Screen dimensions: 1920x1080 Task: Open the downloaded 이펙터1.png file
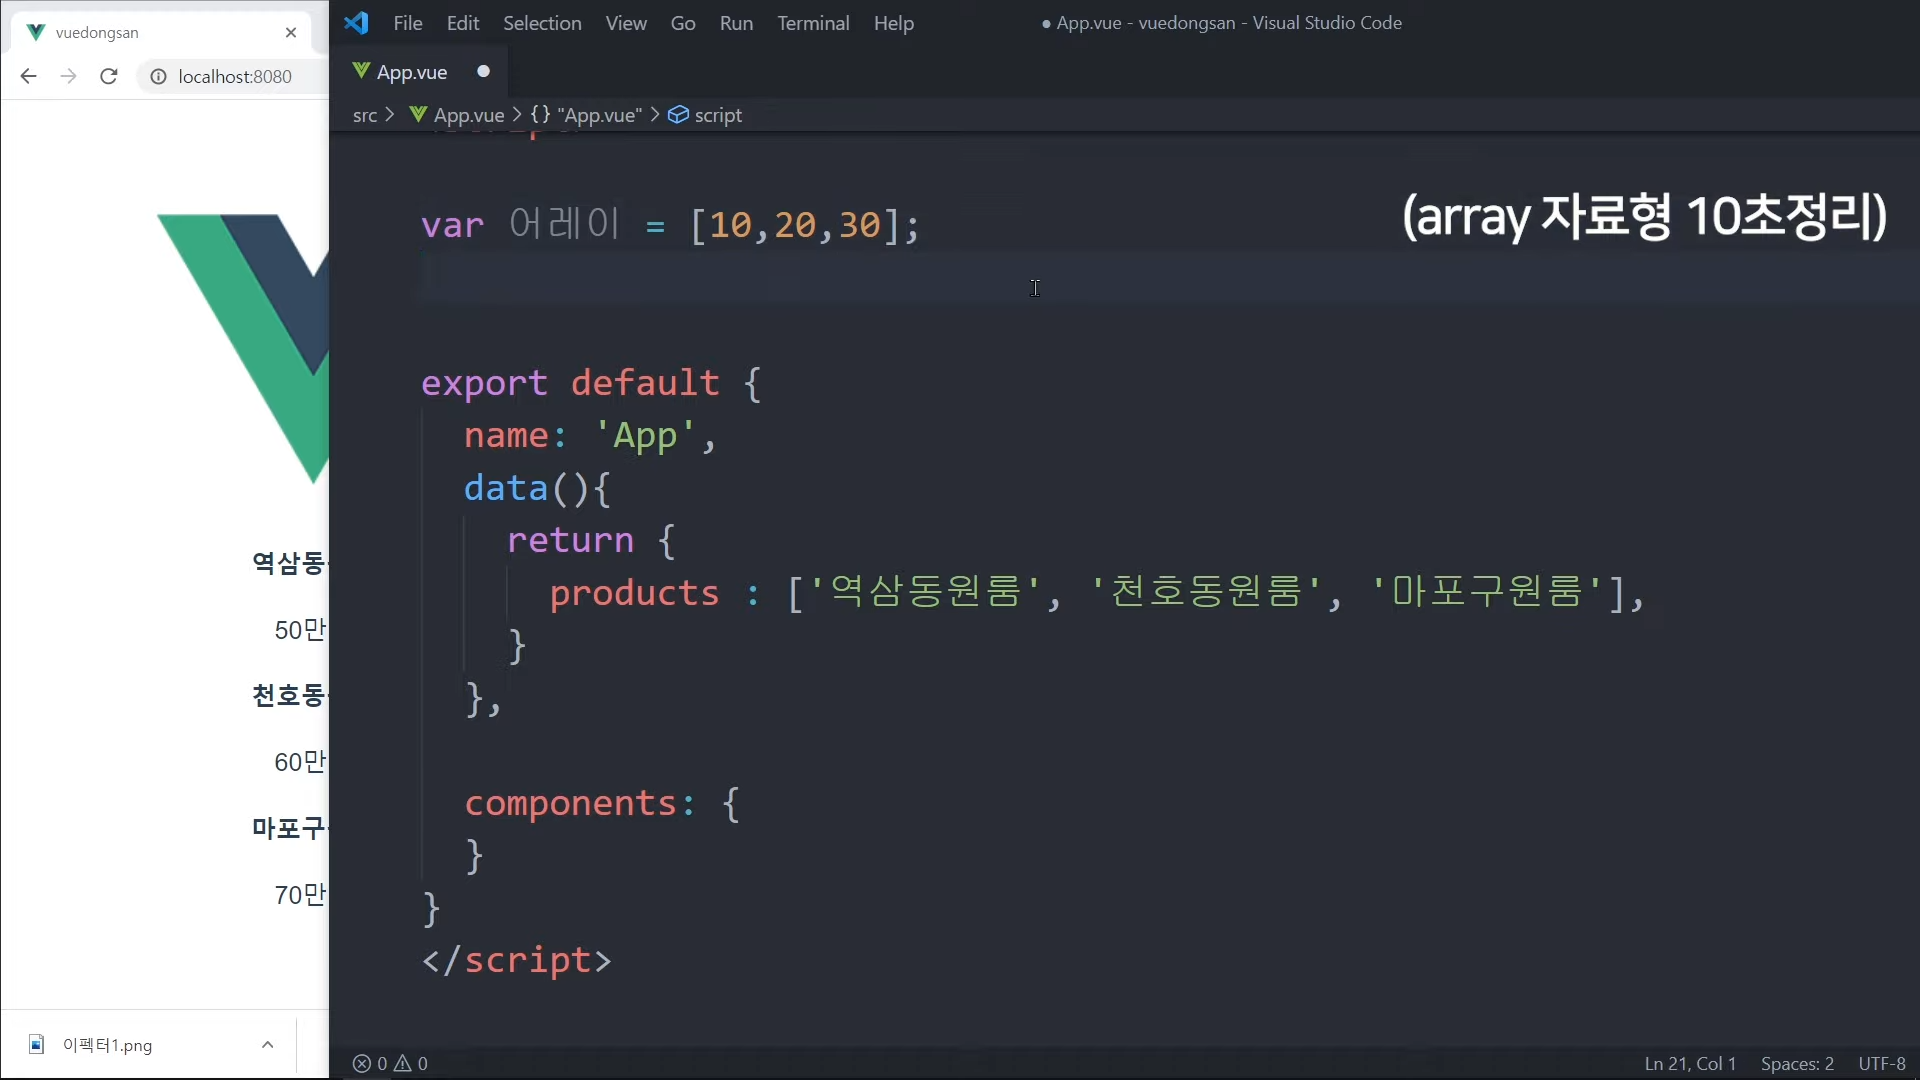(x=107, y=1045)
